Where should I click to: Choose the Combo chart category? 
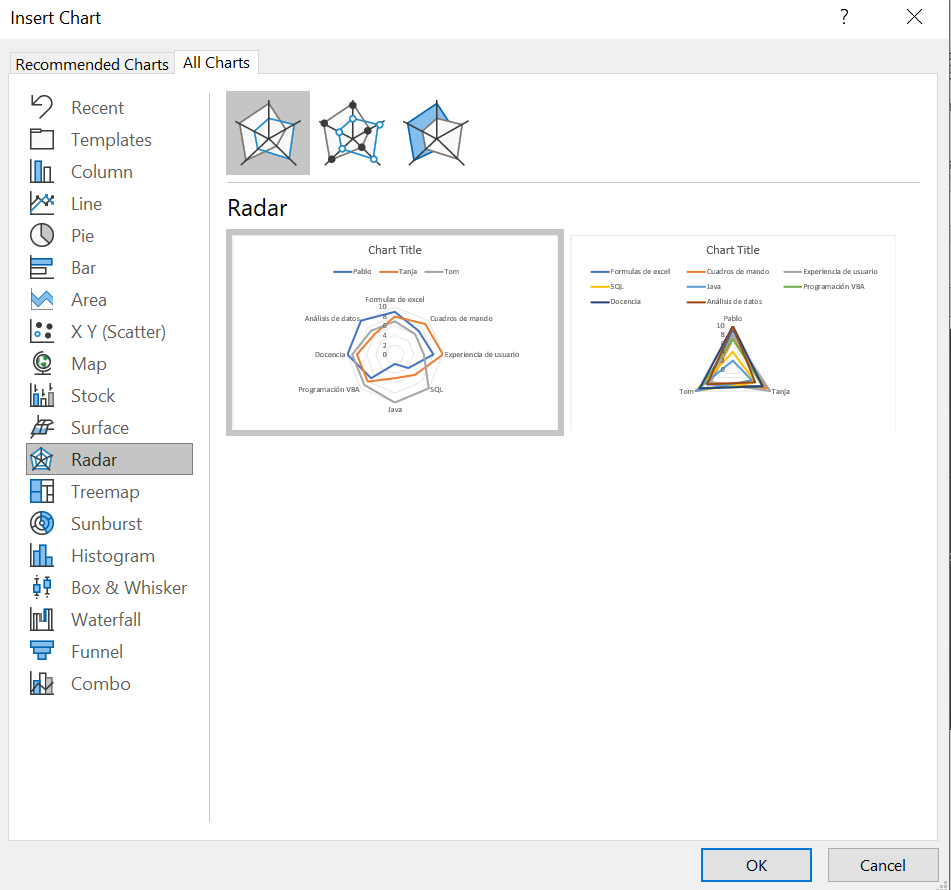110,684
